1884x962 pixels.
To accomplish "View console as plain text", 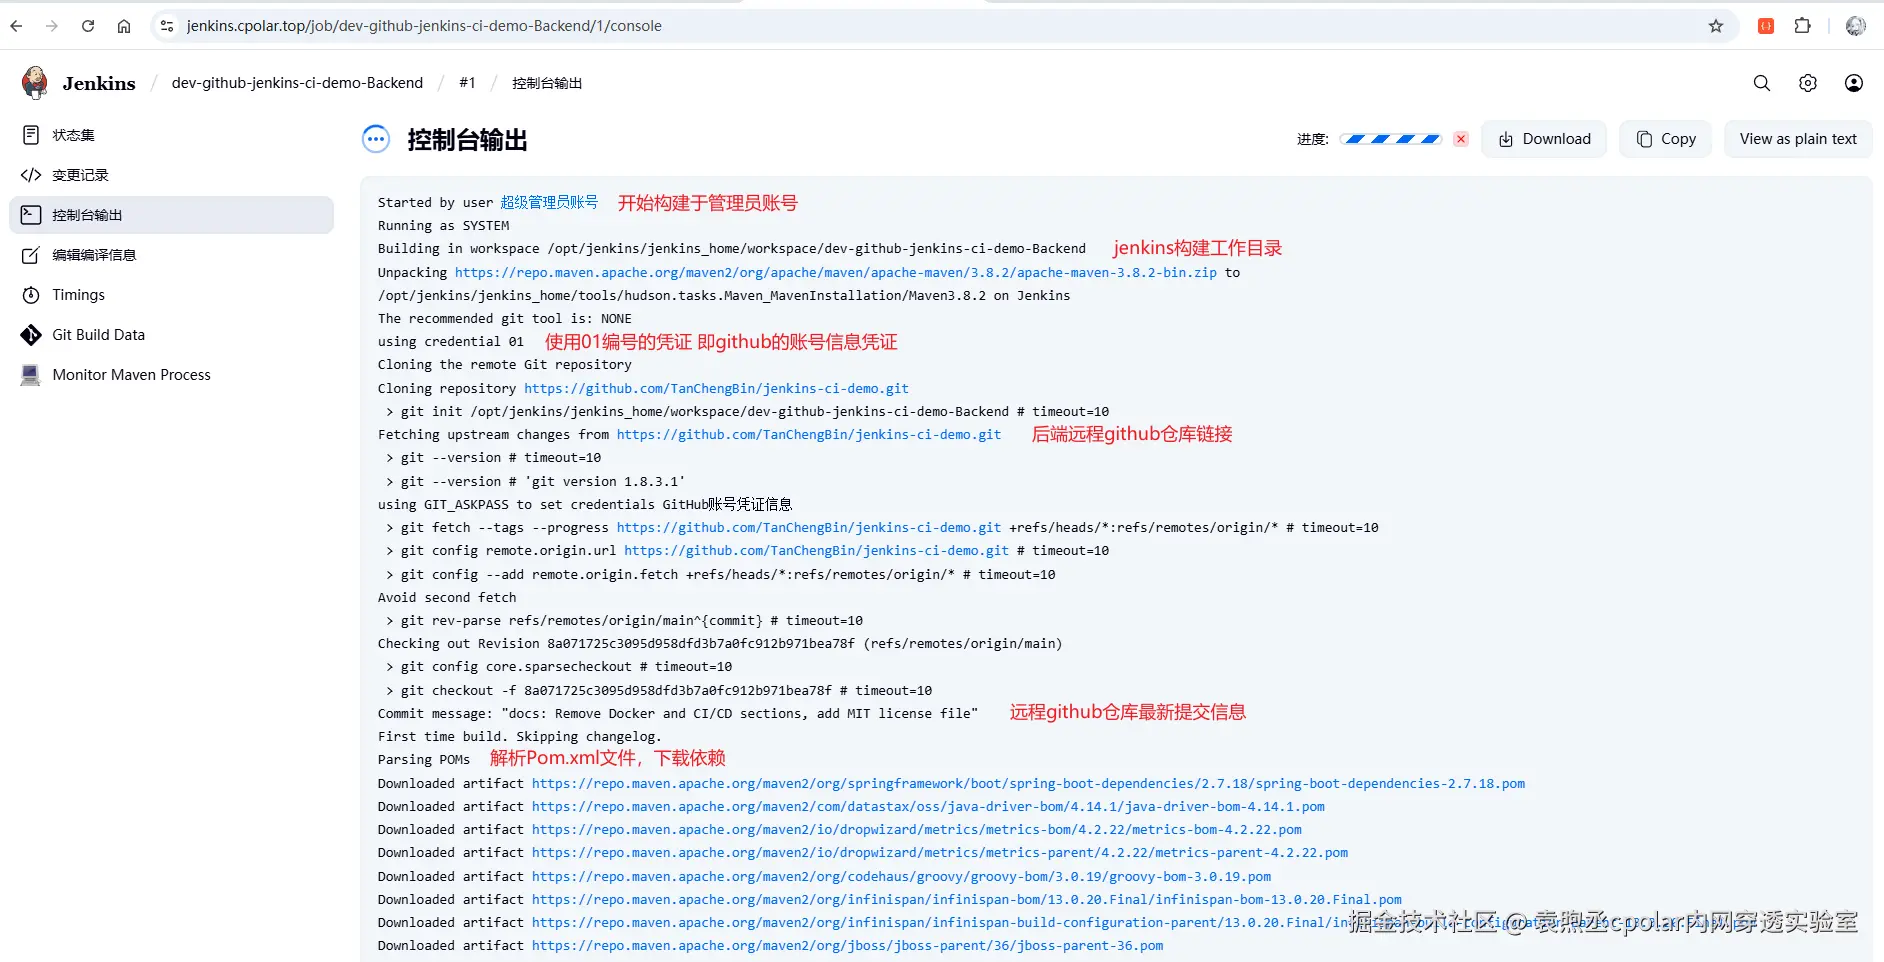I will 1798,139.
